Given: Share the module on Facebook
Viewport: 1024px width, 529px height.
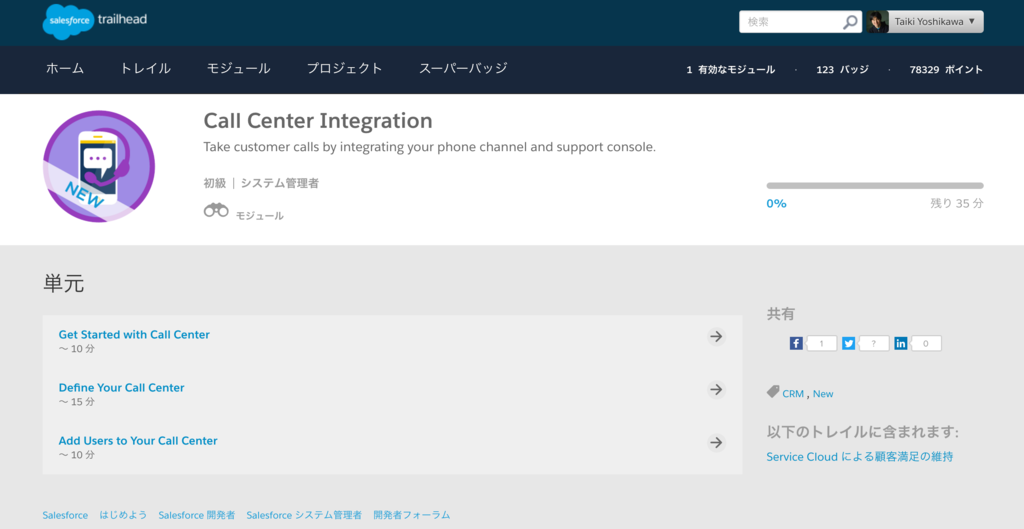Looking at the screenshot, I should (796, 343).
